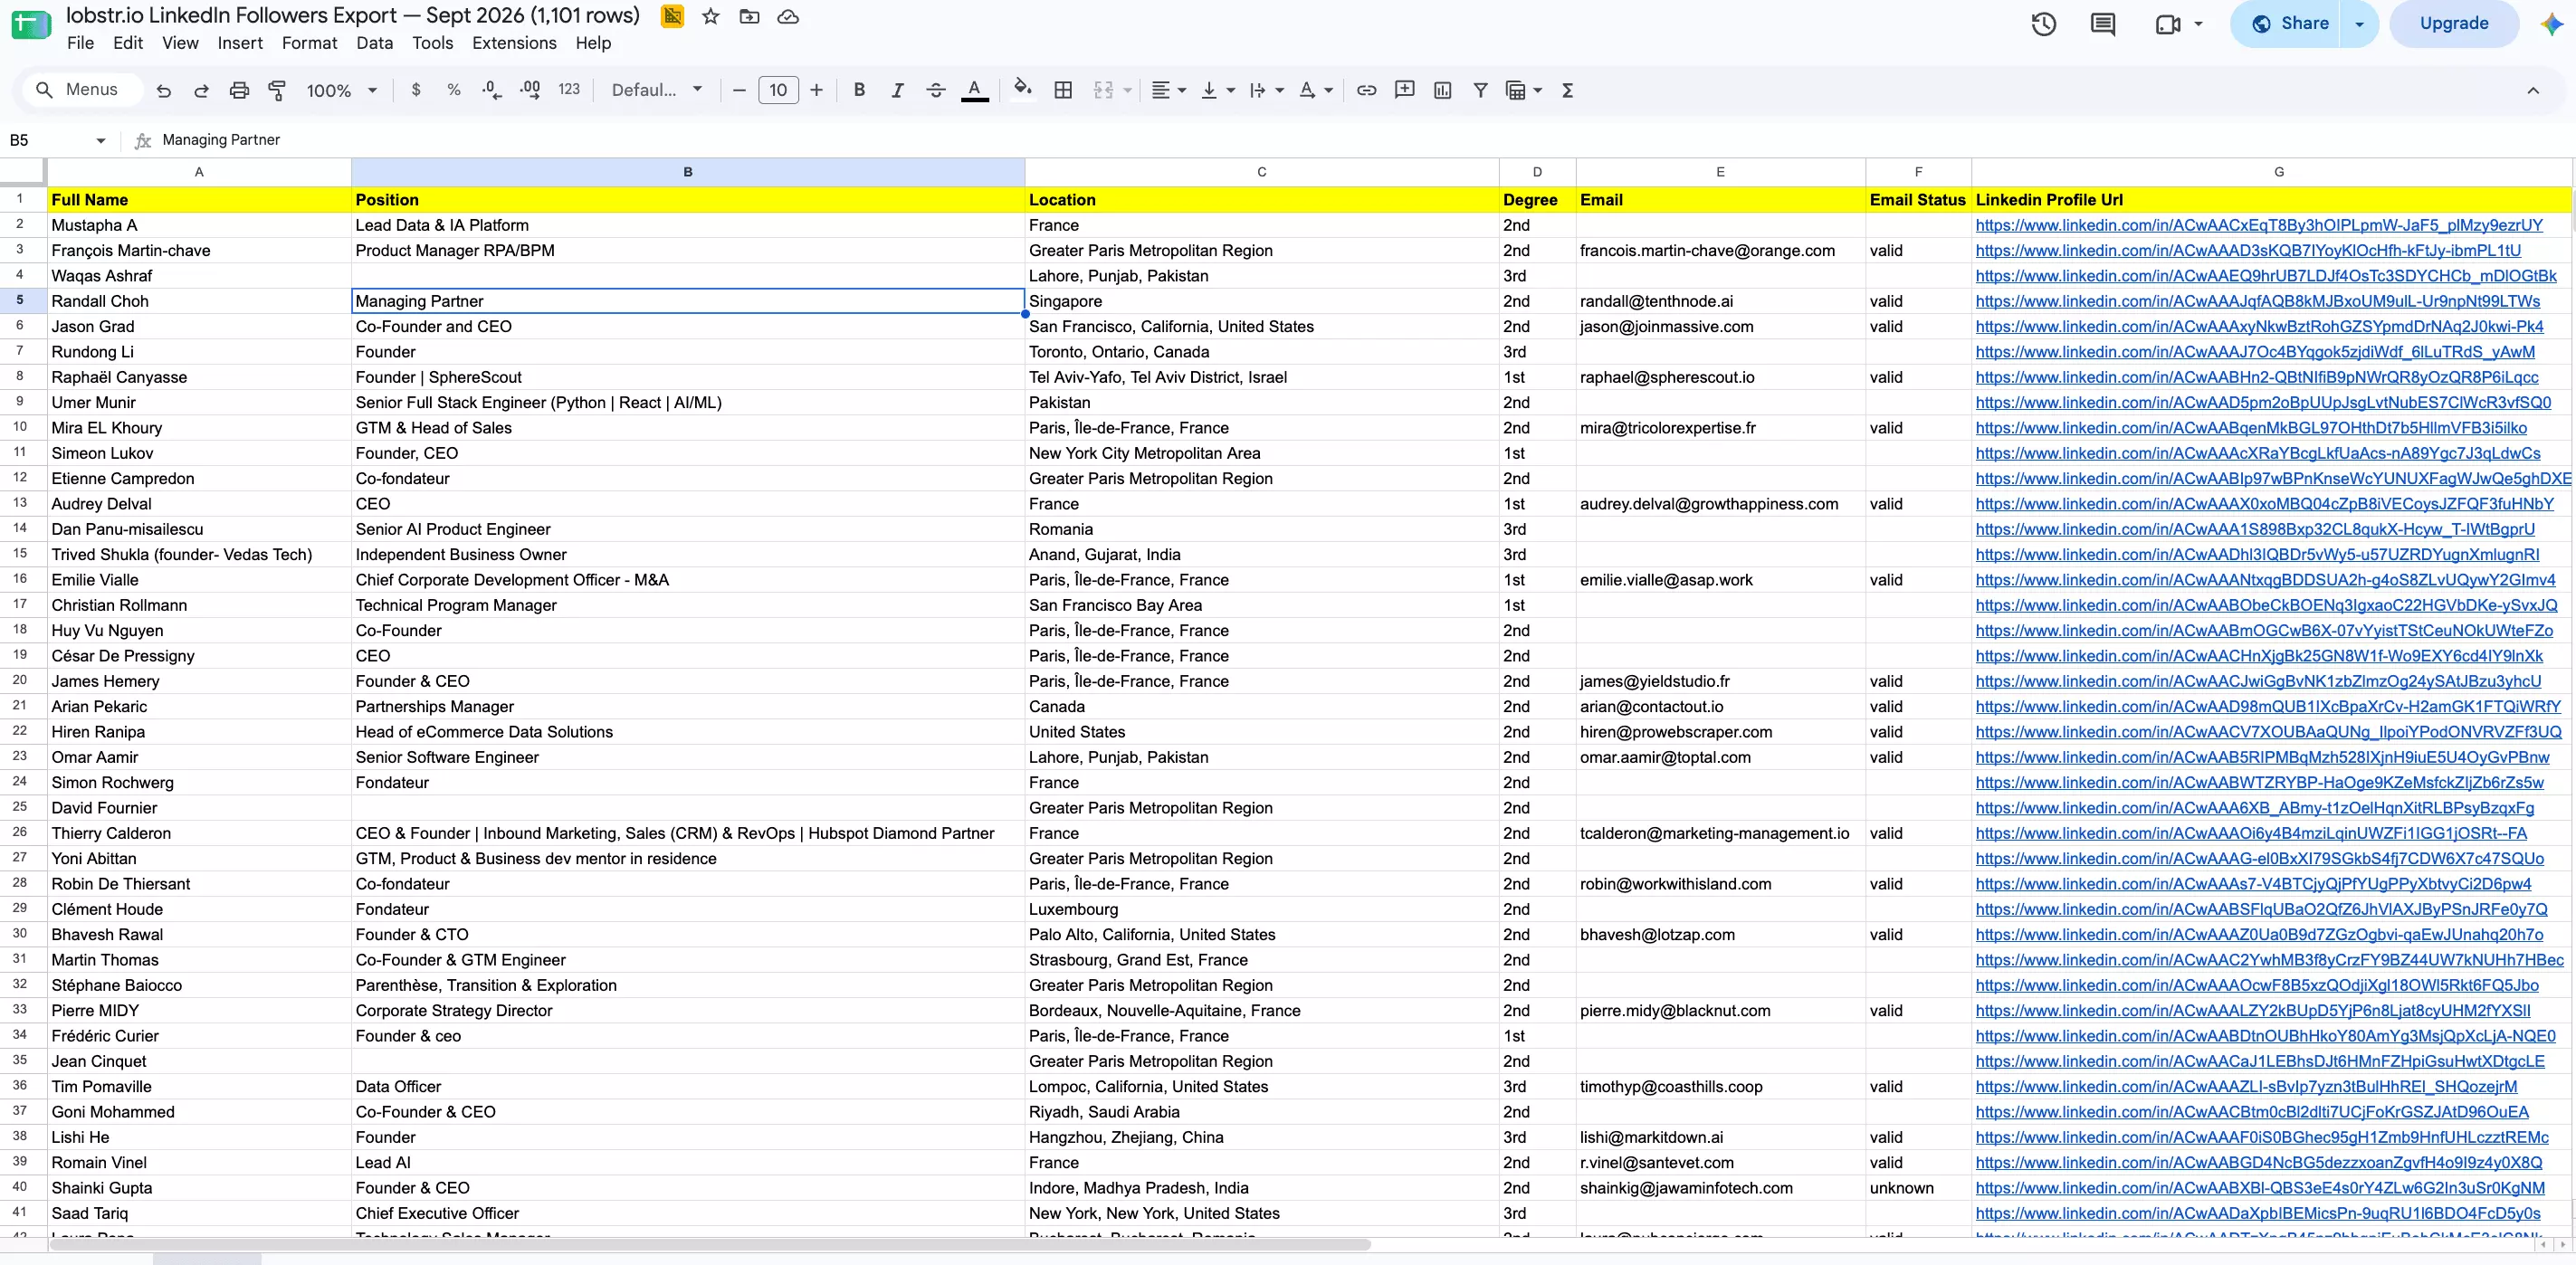Toggle strikethrough formatting

936,90
